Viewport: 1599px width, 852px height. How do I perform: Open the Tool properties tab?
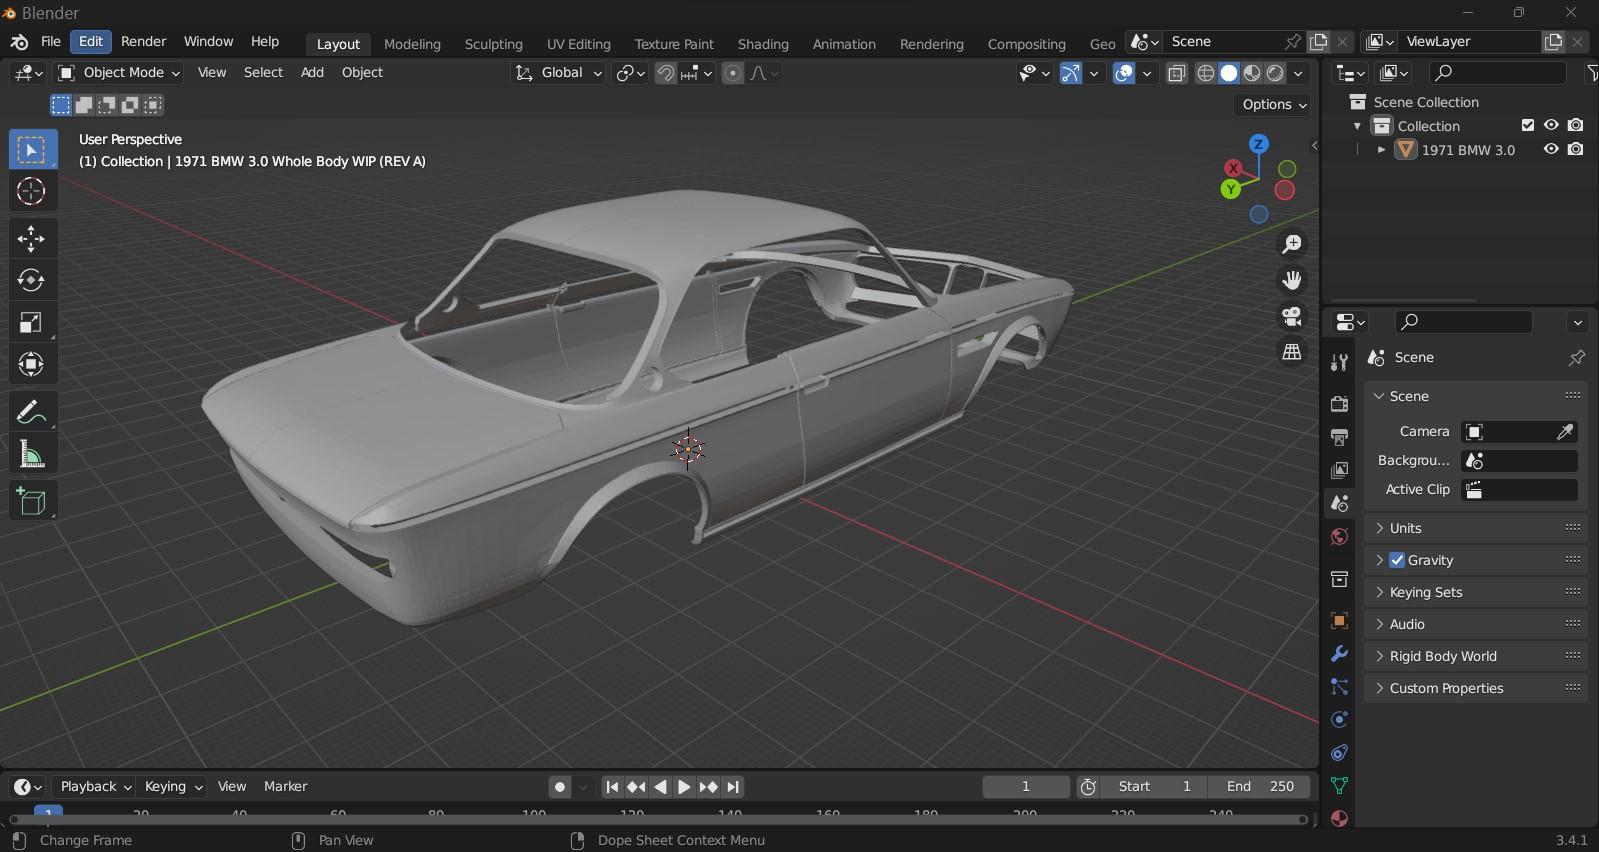(1339, 363)
